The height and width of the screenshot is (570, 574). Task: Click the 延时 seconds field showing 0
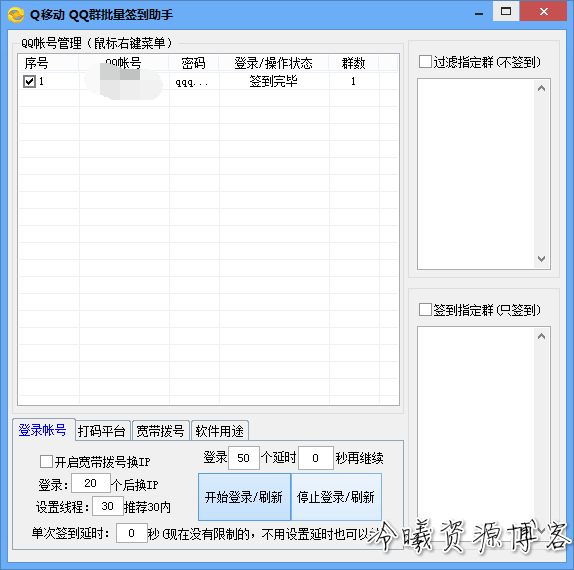point(316,458)
